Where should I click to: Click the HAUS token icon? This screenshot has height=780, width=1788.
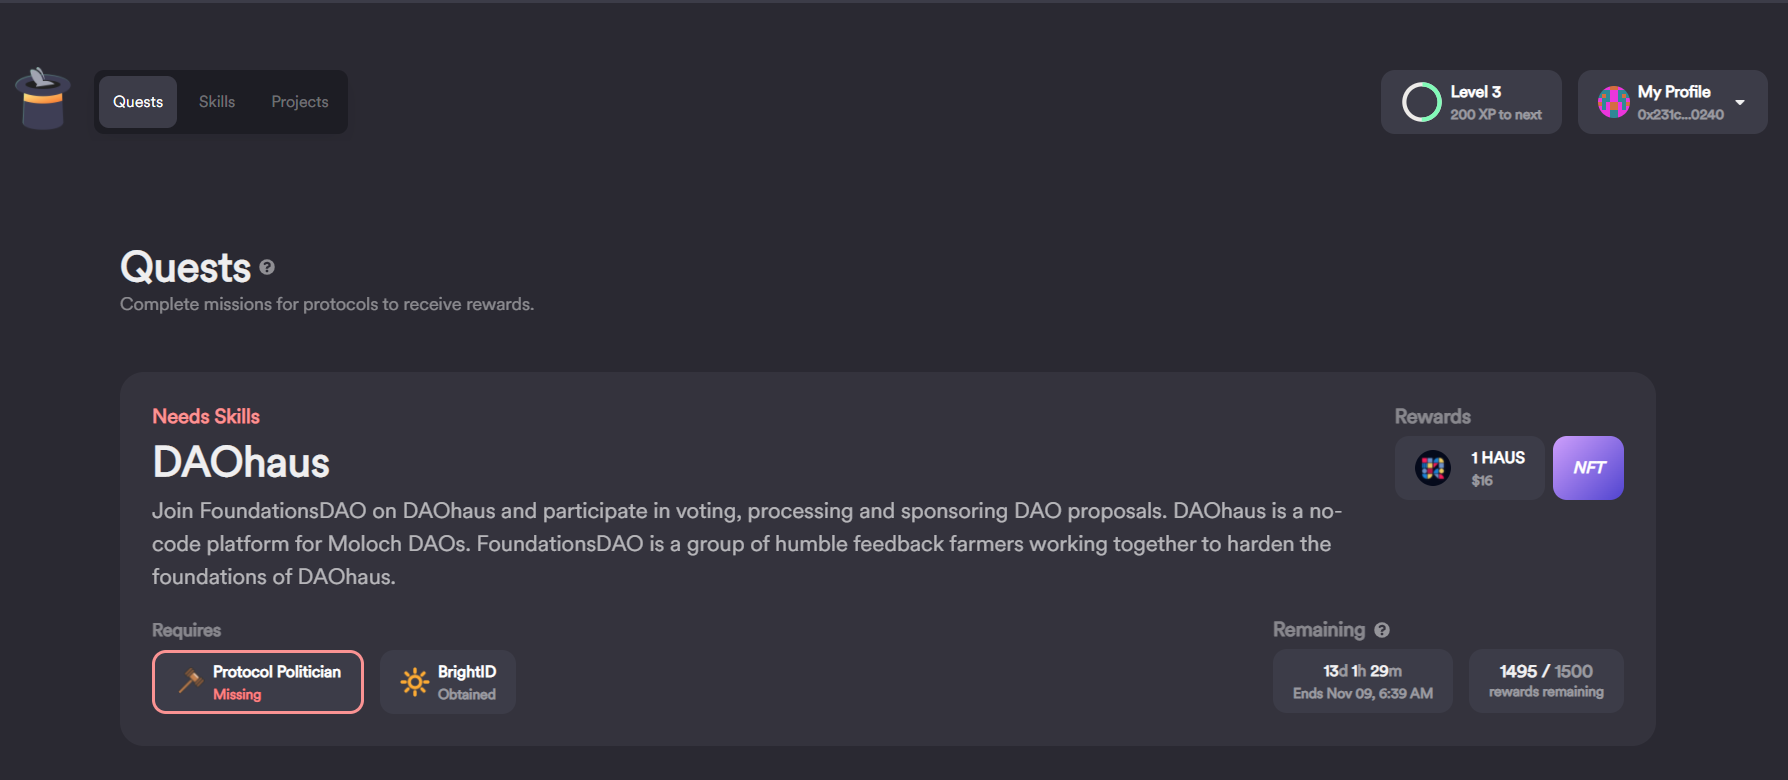(1433, 468)
